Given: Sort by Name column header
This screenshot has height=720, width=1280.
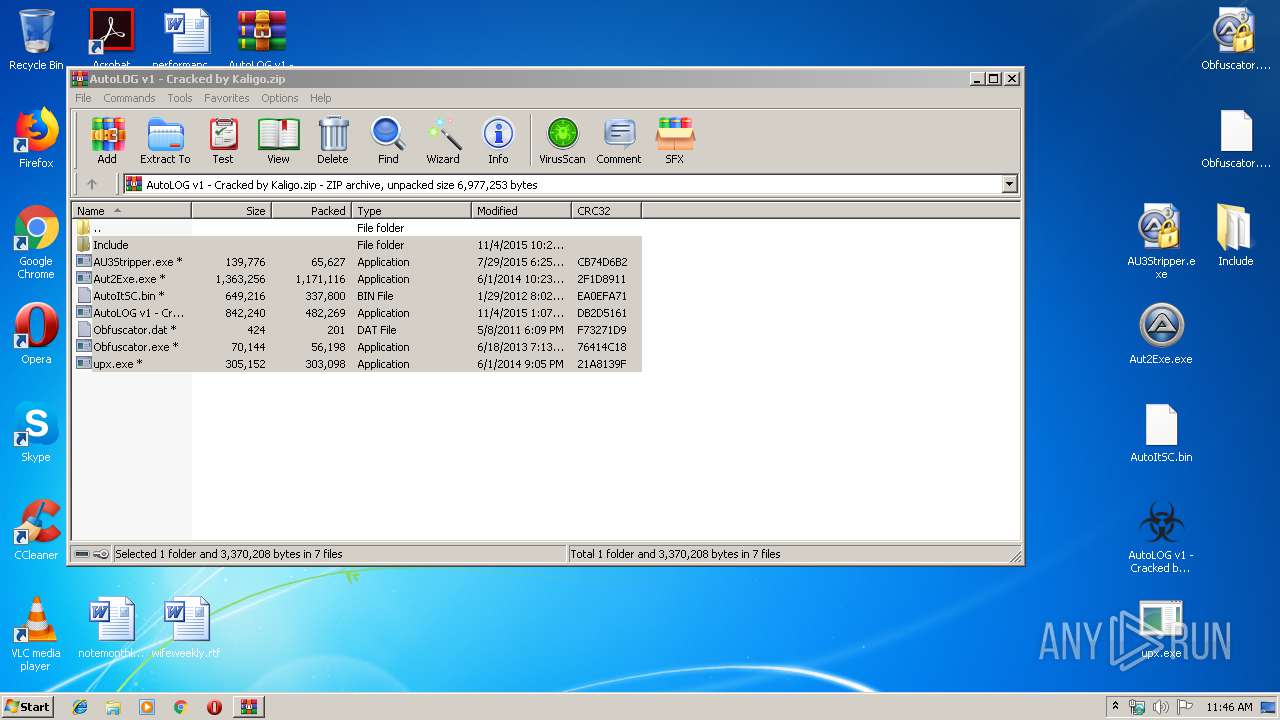Looking at the screenshot, I should pos(131,211).
